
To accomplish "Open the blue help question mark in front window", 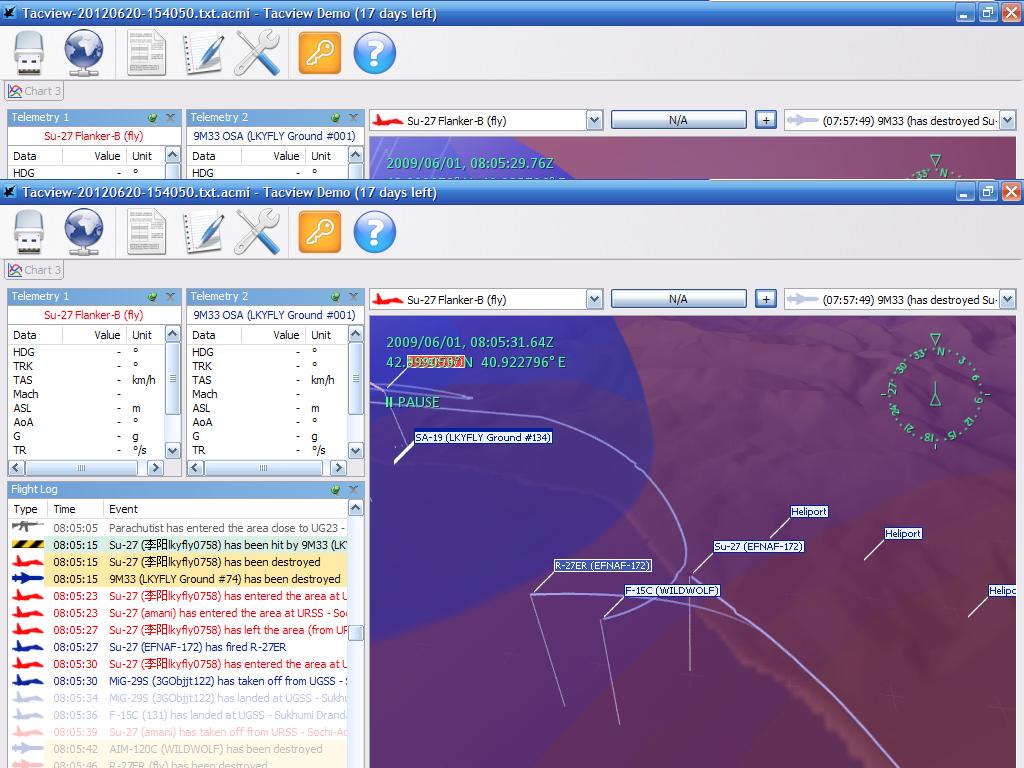I will pyautogui.click(x=375, y=232).
